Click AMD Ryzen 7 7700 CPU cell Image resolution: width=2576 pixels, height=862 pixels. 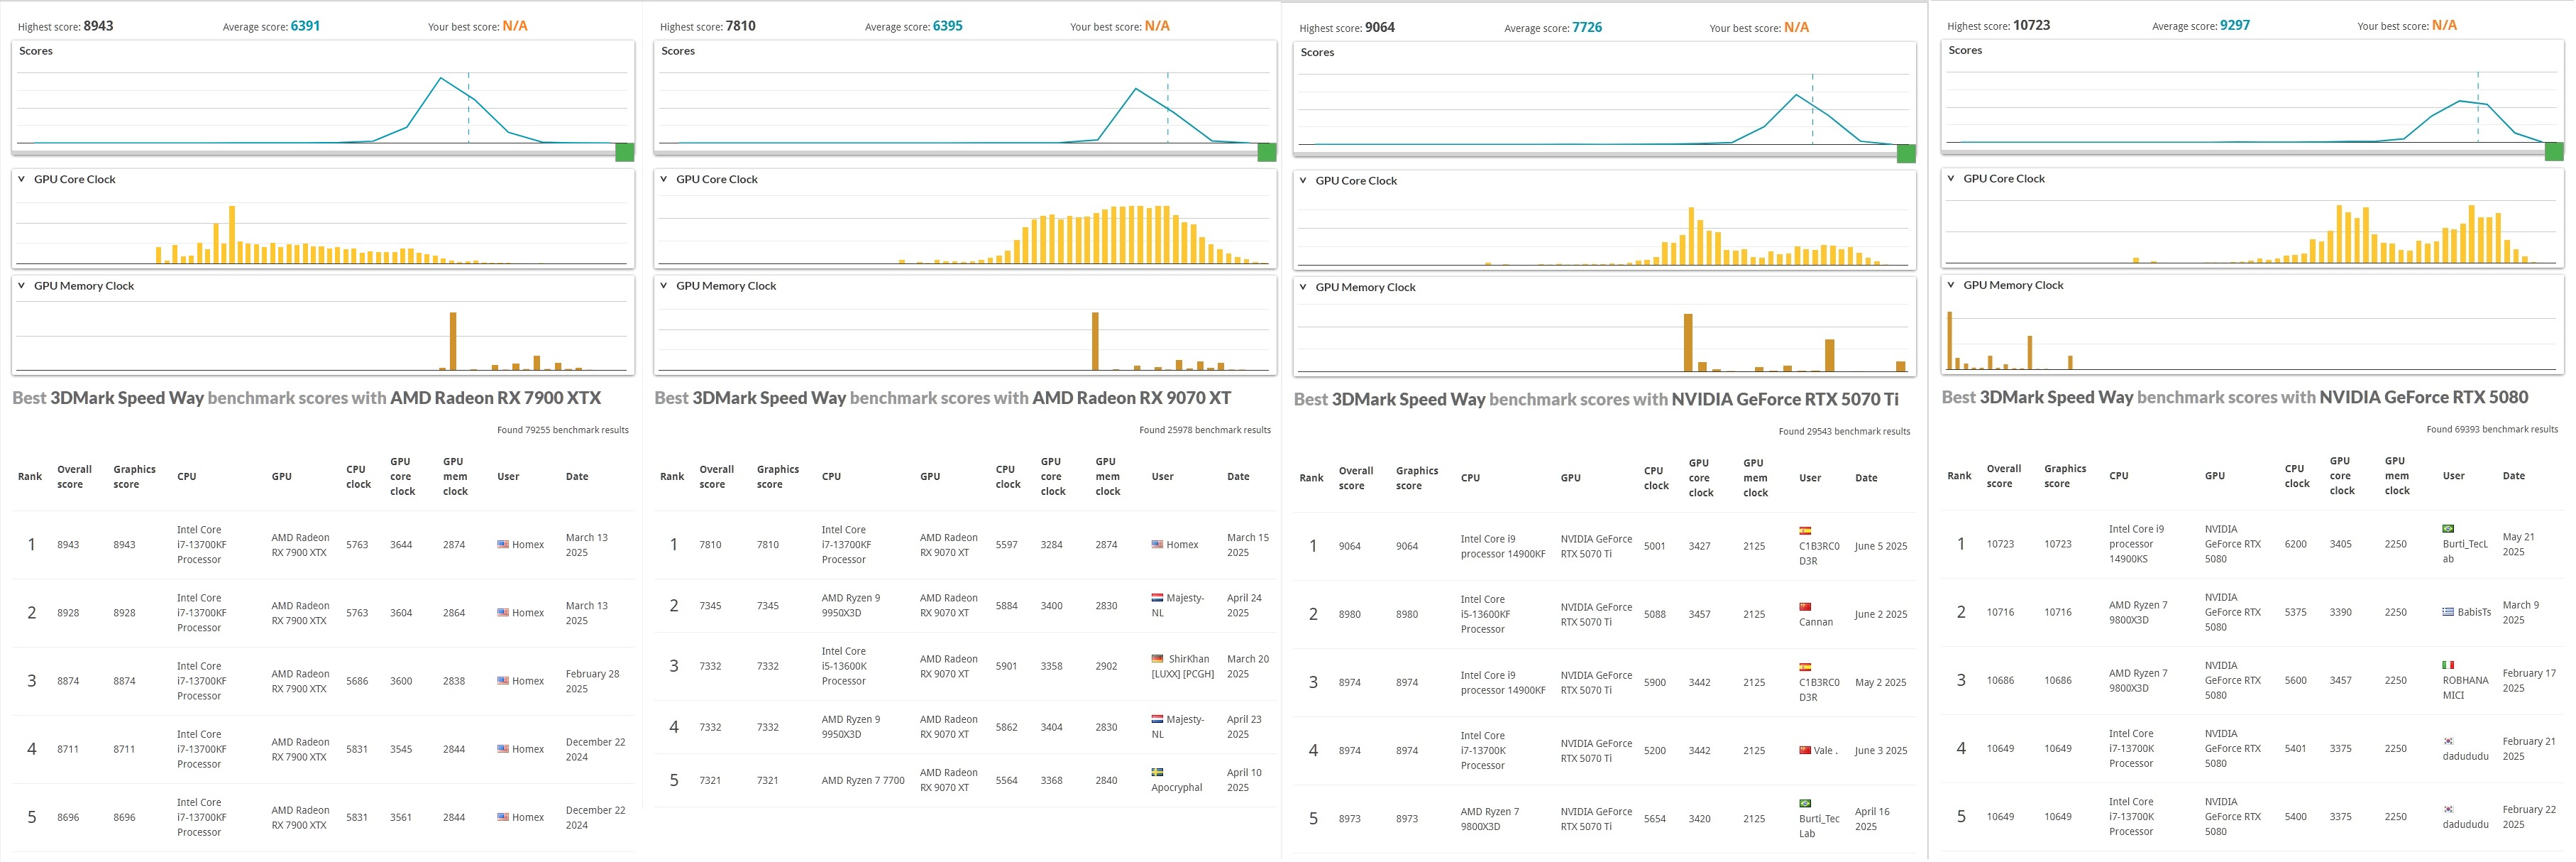[863, 781]
